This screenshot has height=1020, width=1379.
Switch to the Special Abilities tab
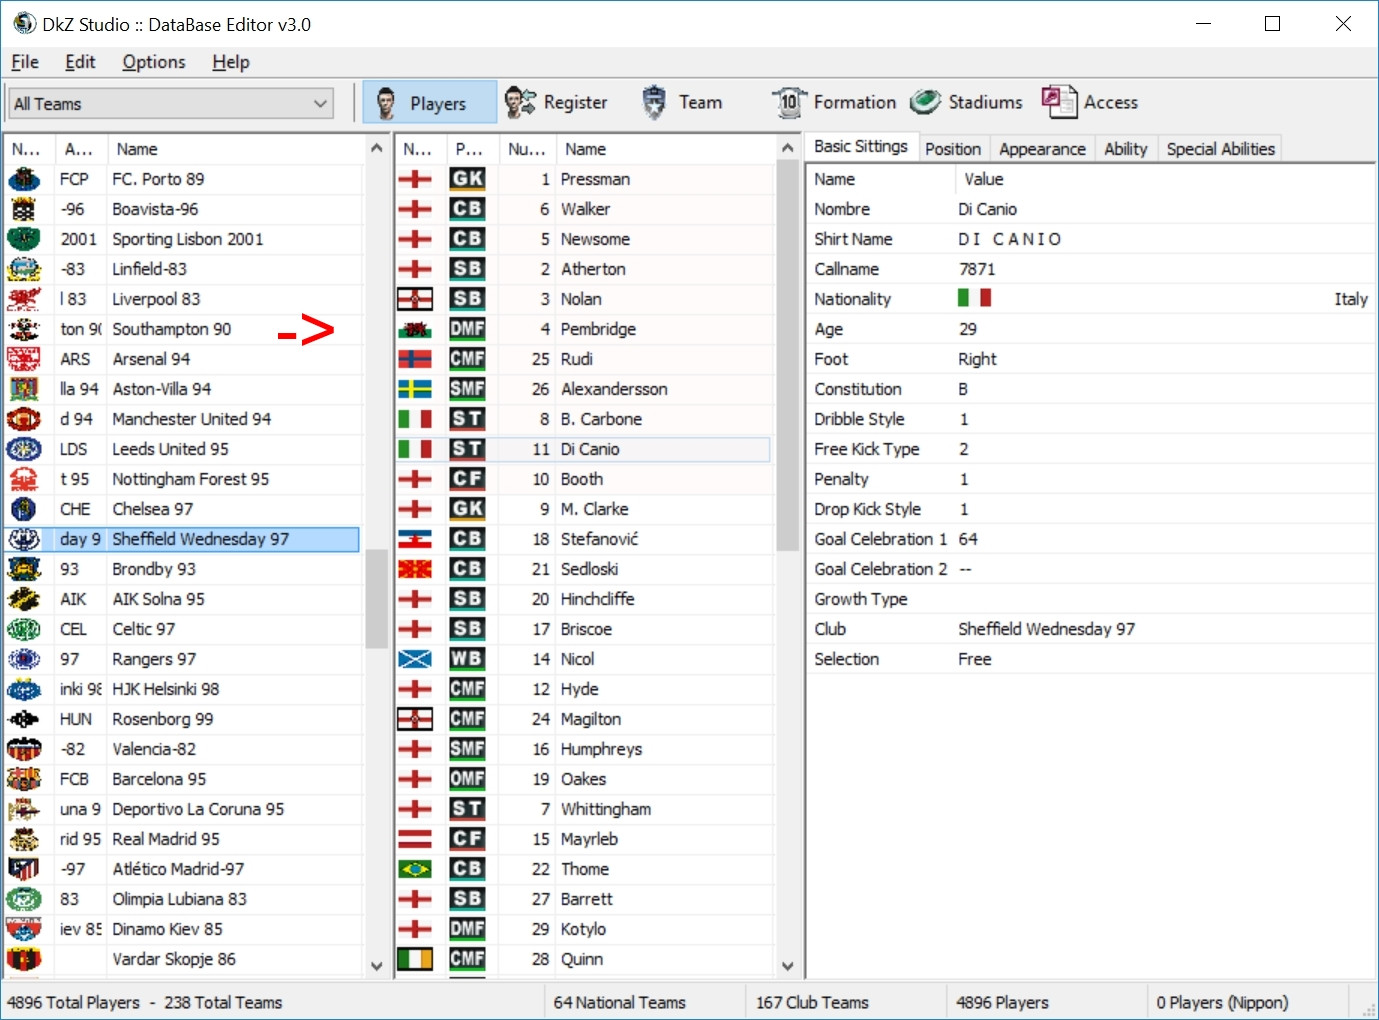1221,149
